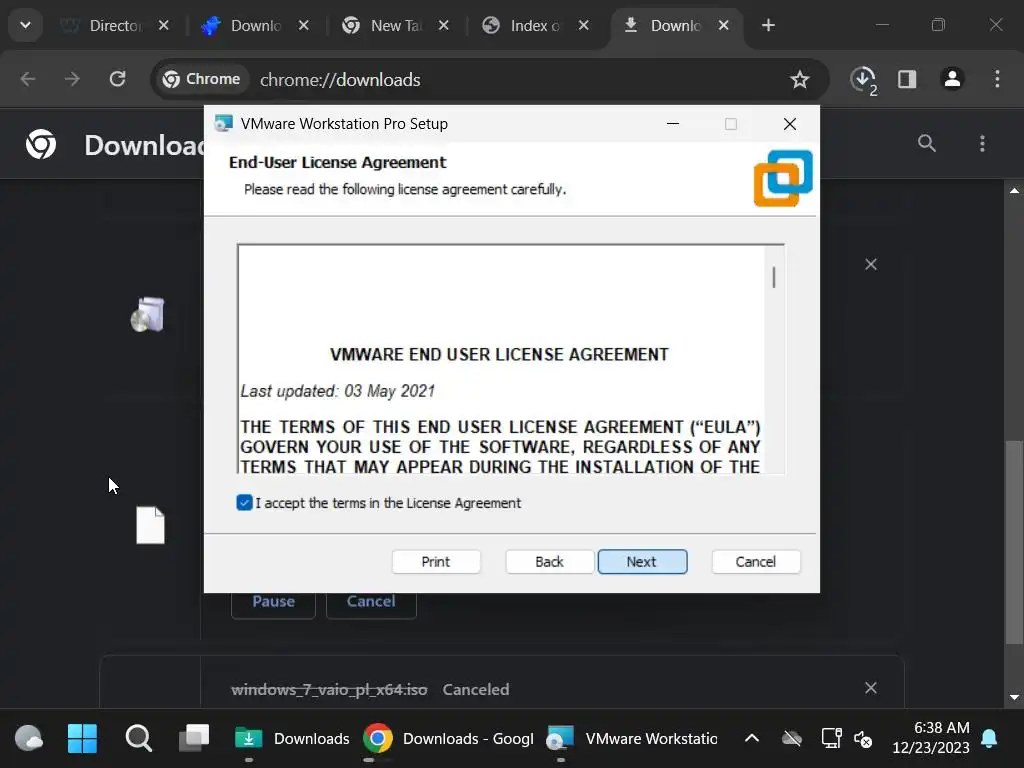The width and height of the screenshot is (1024, 768).
Task: Go forward in browser history
Action: click(x=72, y=79)
